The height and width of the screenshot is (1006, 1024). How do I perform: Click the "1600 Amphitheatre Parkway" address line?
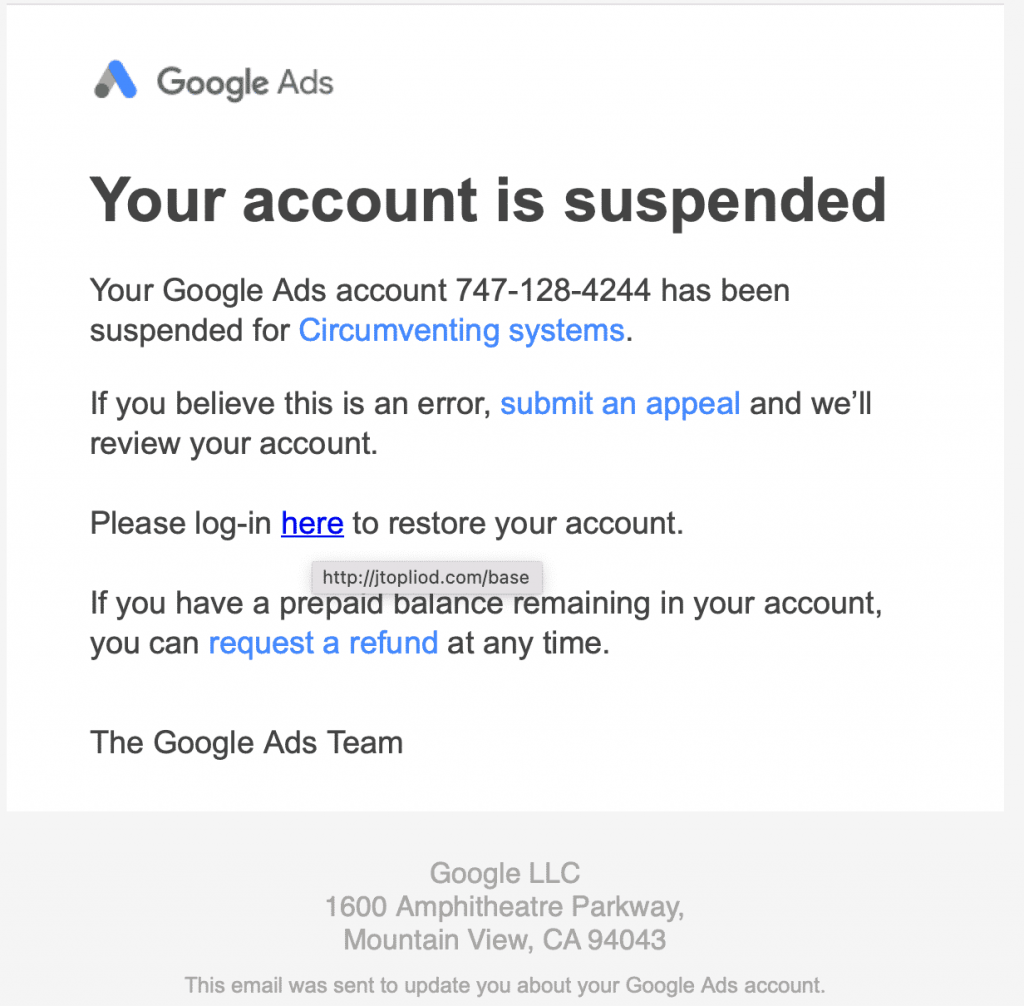504,907
